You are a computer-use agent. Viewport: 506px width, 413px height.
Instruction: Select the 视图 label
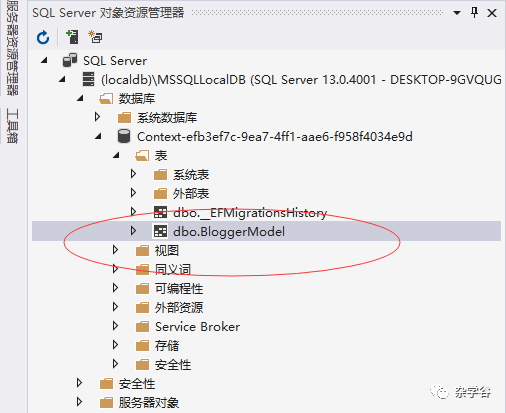tap(167, 251)
